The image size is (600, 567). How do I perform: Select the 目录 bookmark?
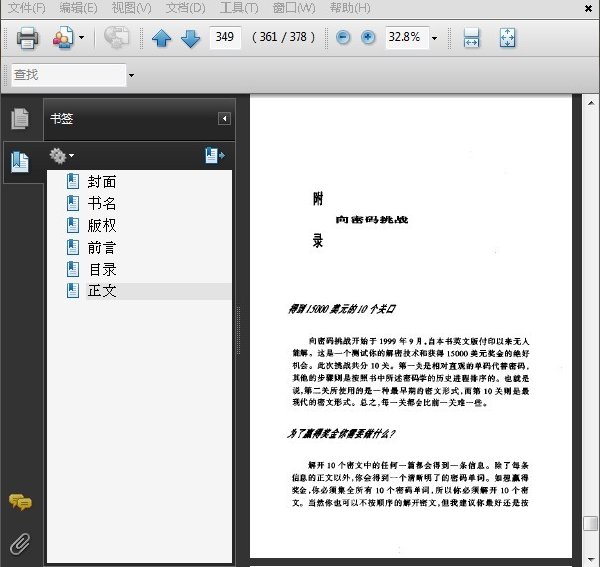pos(103,270)
